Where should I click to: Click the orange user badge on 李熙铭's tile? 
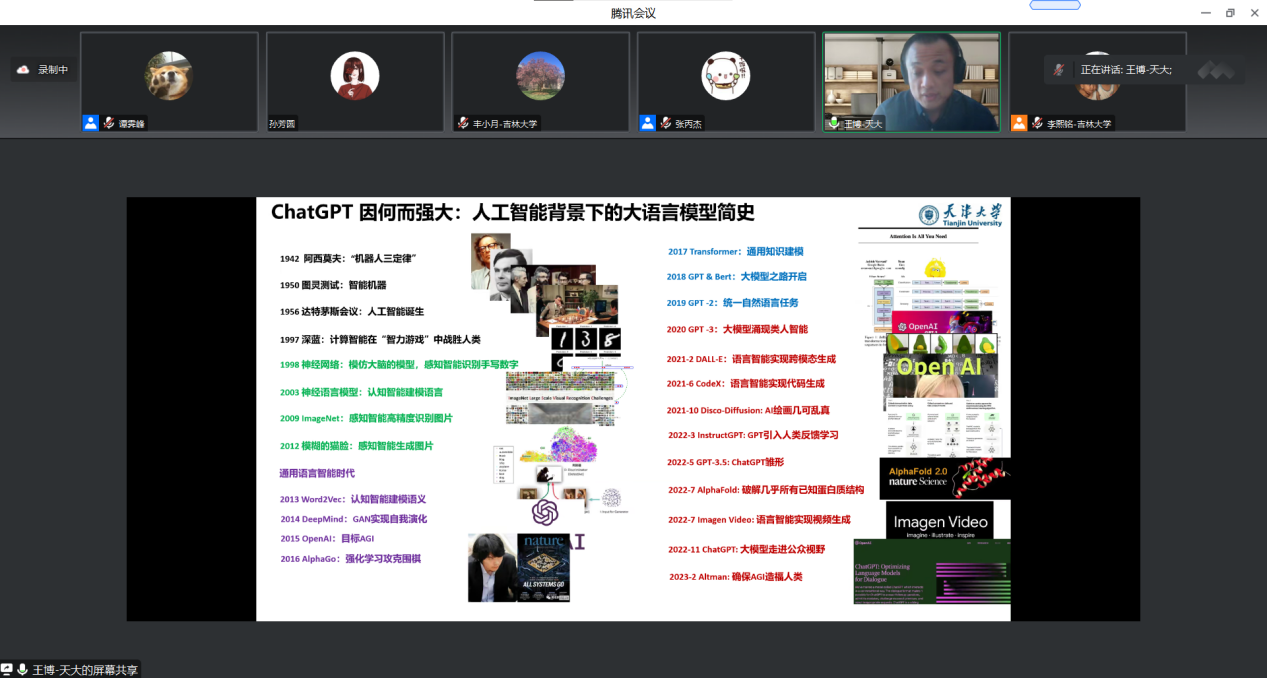coord(1019,123)
